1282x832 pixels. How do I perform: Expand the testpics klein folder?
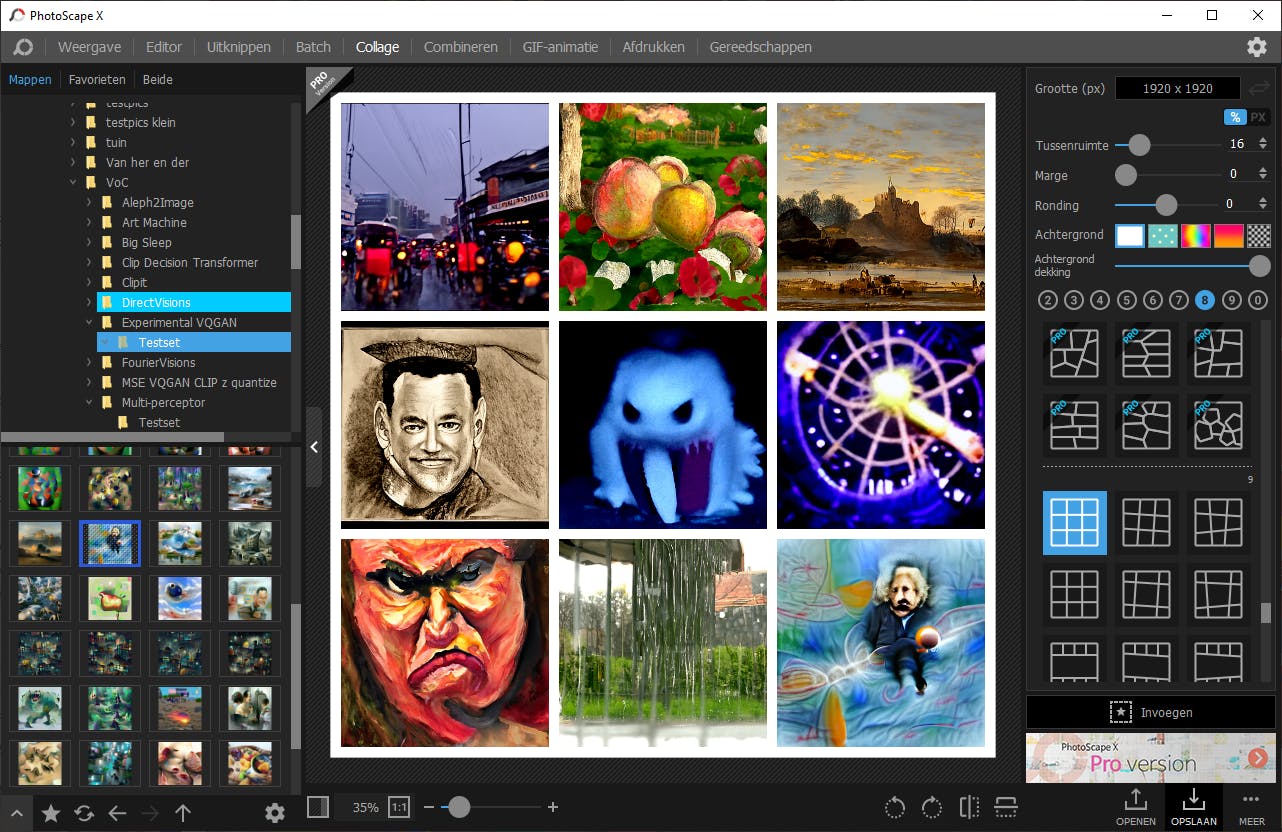pyautogui.click(x=73, y=123)
